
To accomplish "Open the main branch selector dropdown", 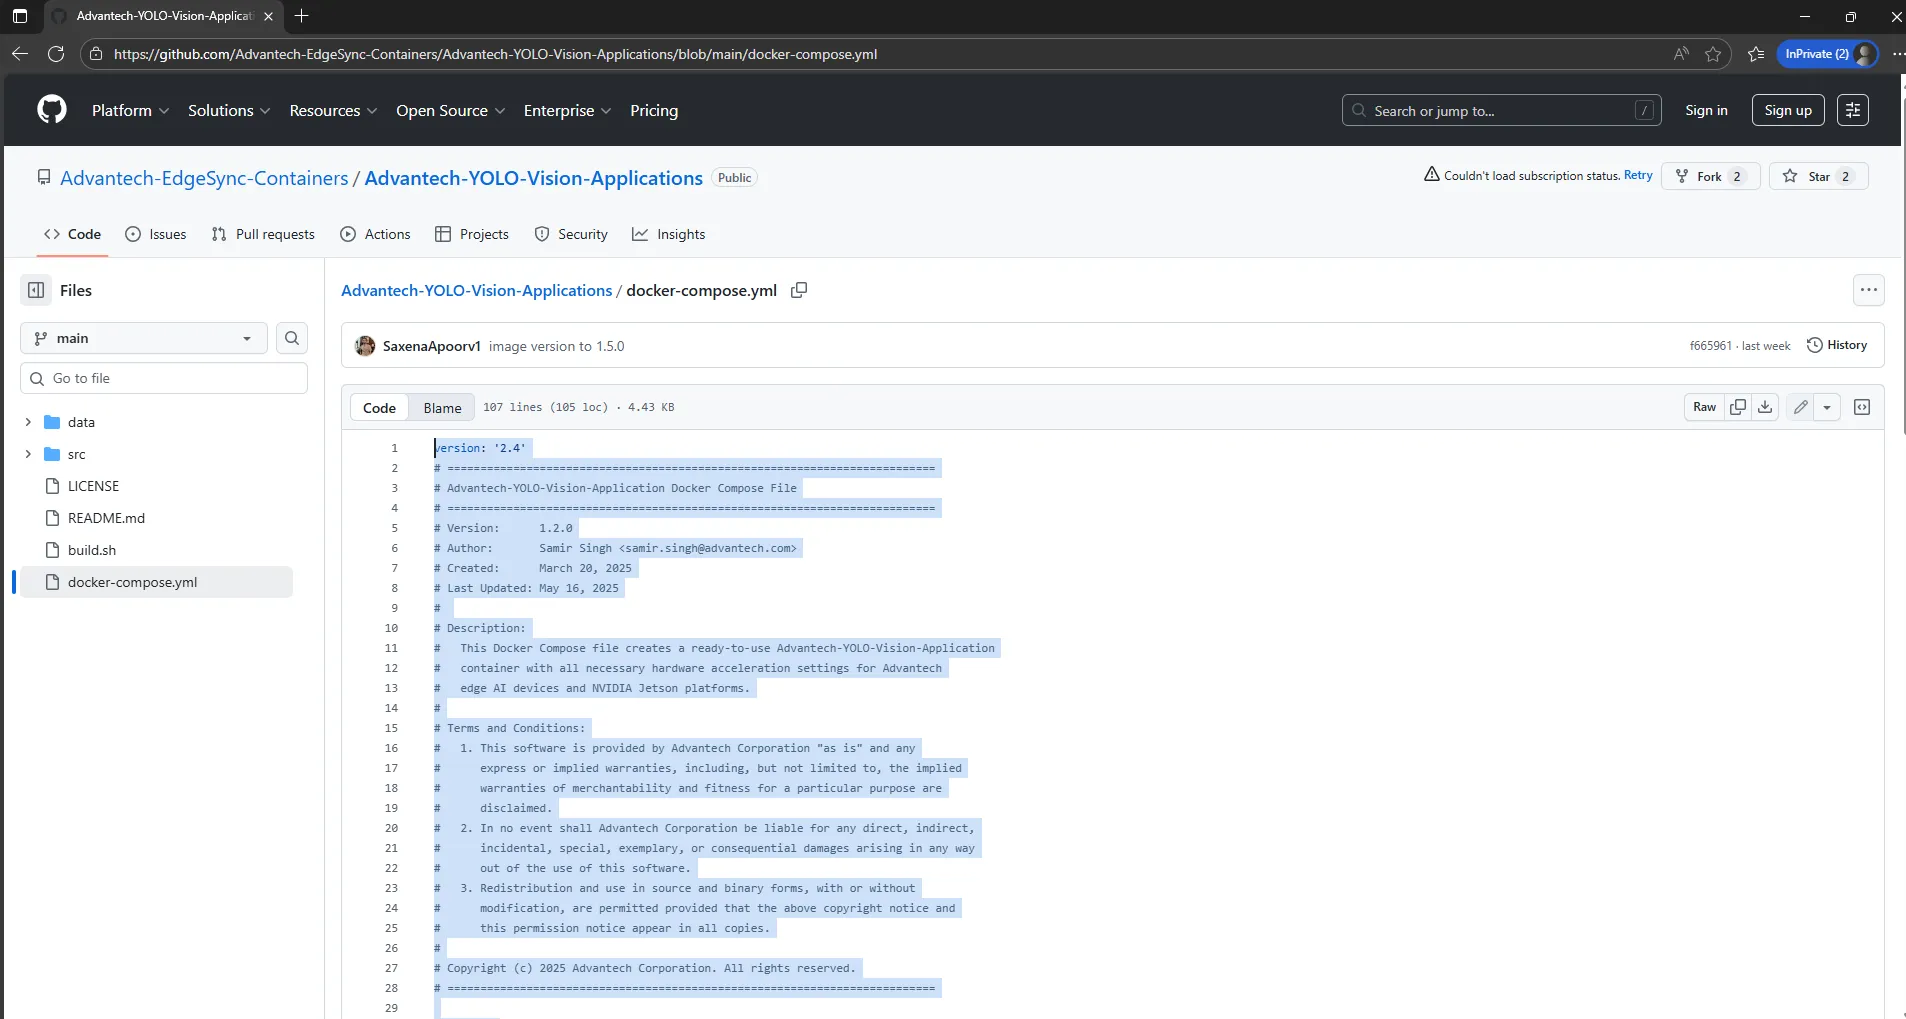I will coord(143,338).
